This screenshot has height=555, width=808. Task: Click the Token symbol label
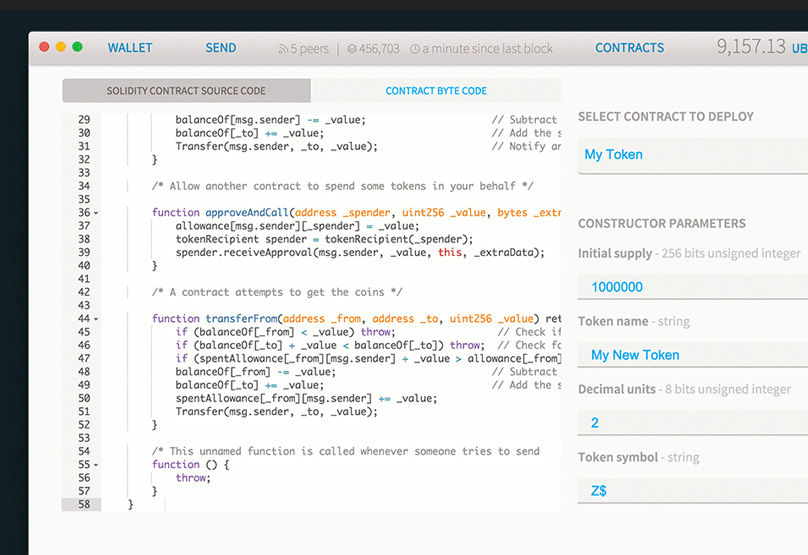point(618,458)
